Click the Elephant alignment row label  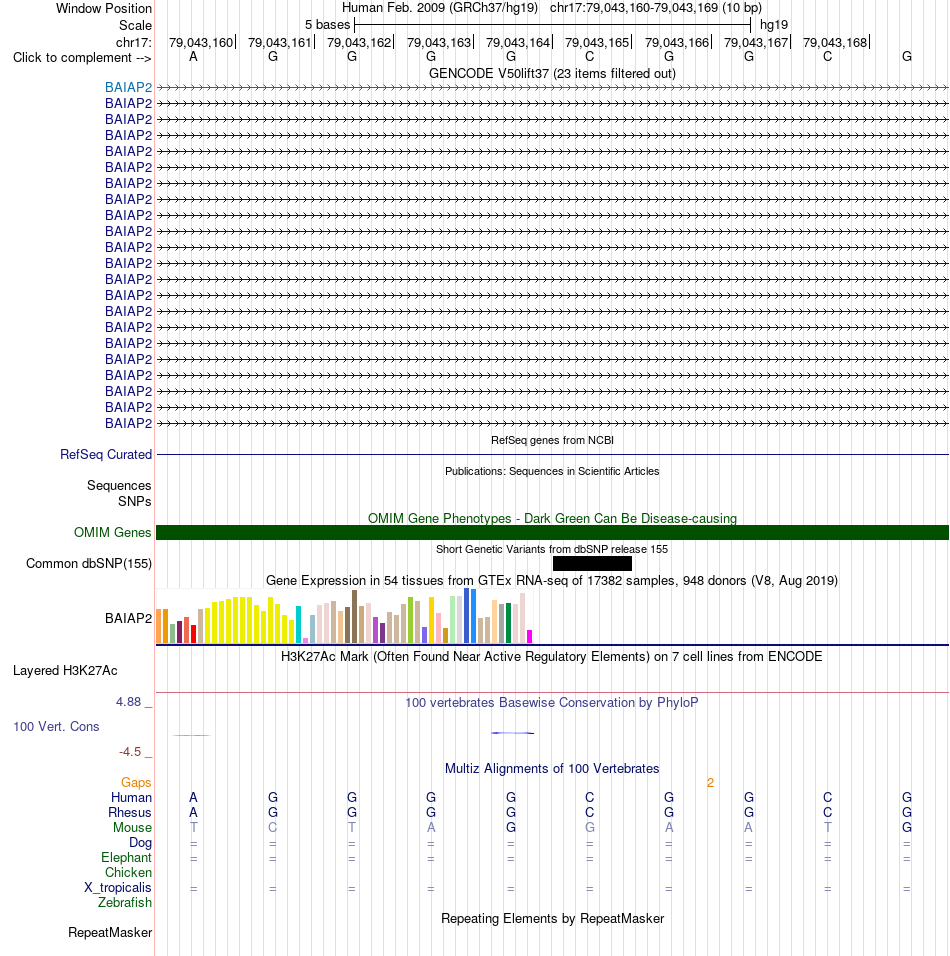(126, 858)
